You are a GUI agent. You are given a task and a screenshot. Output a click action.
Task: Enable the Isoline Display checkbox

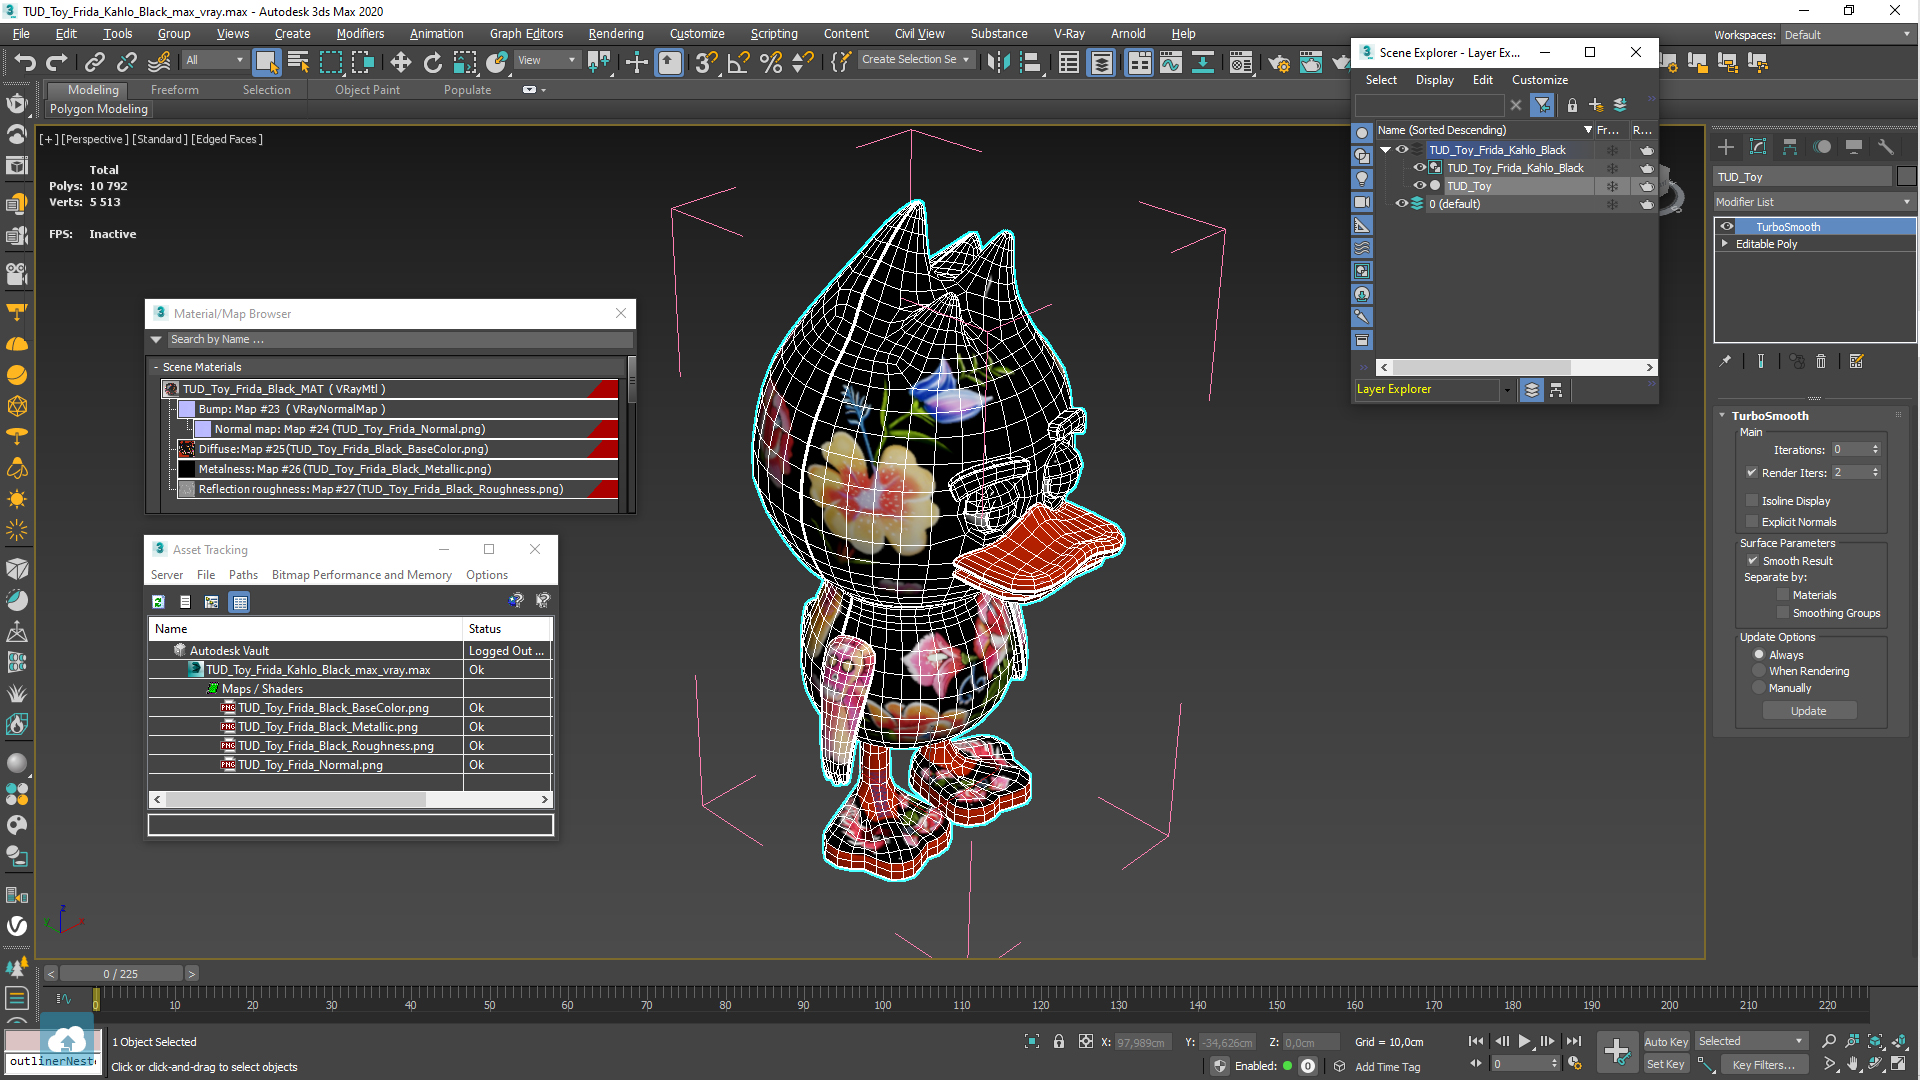1752,500
